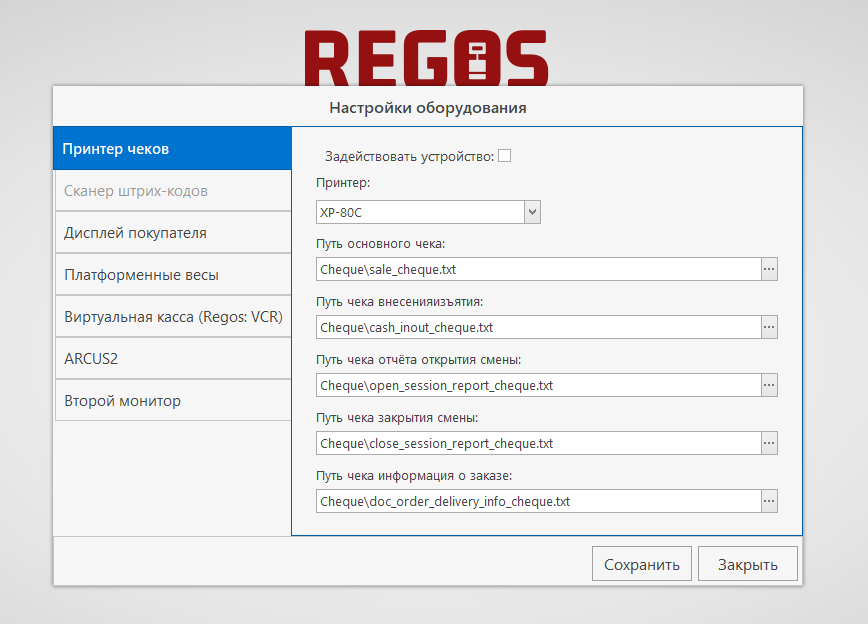
Task: Click the 'Путь чека закрытия смены:' label
Action: click(397, 417)
